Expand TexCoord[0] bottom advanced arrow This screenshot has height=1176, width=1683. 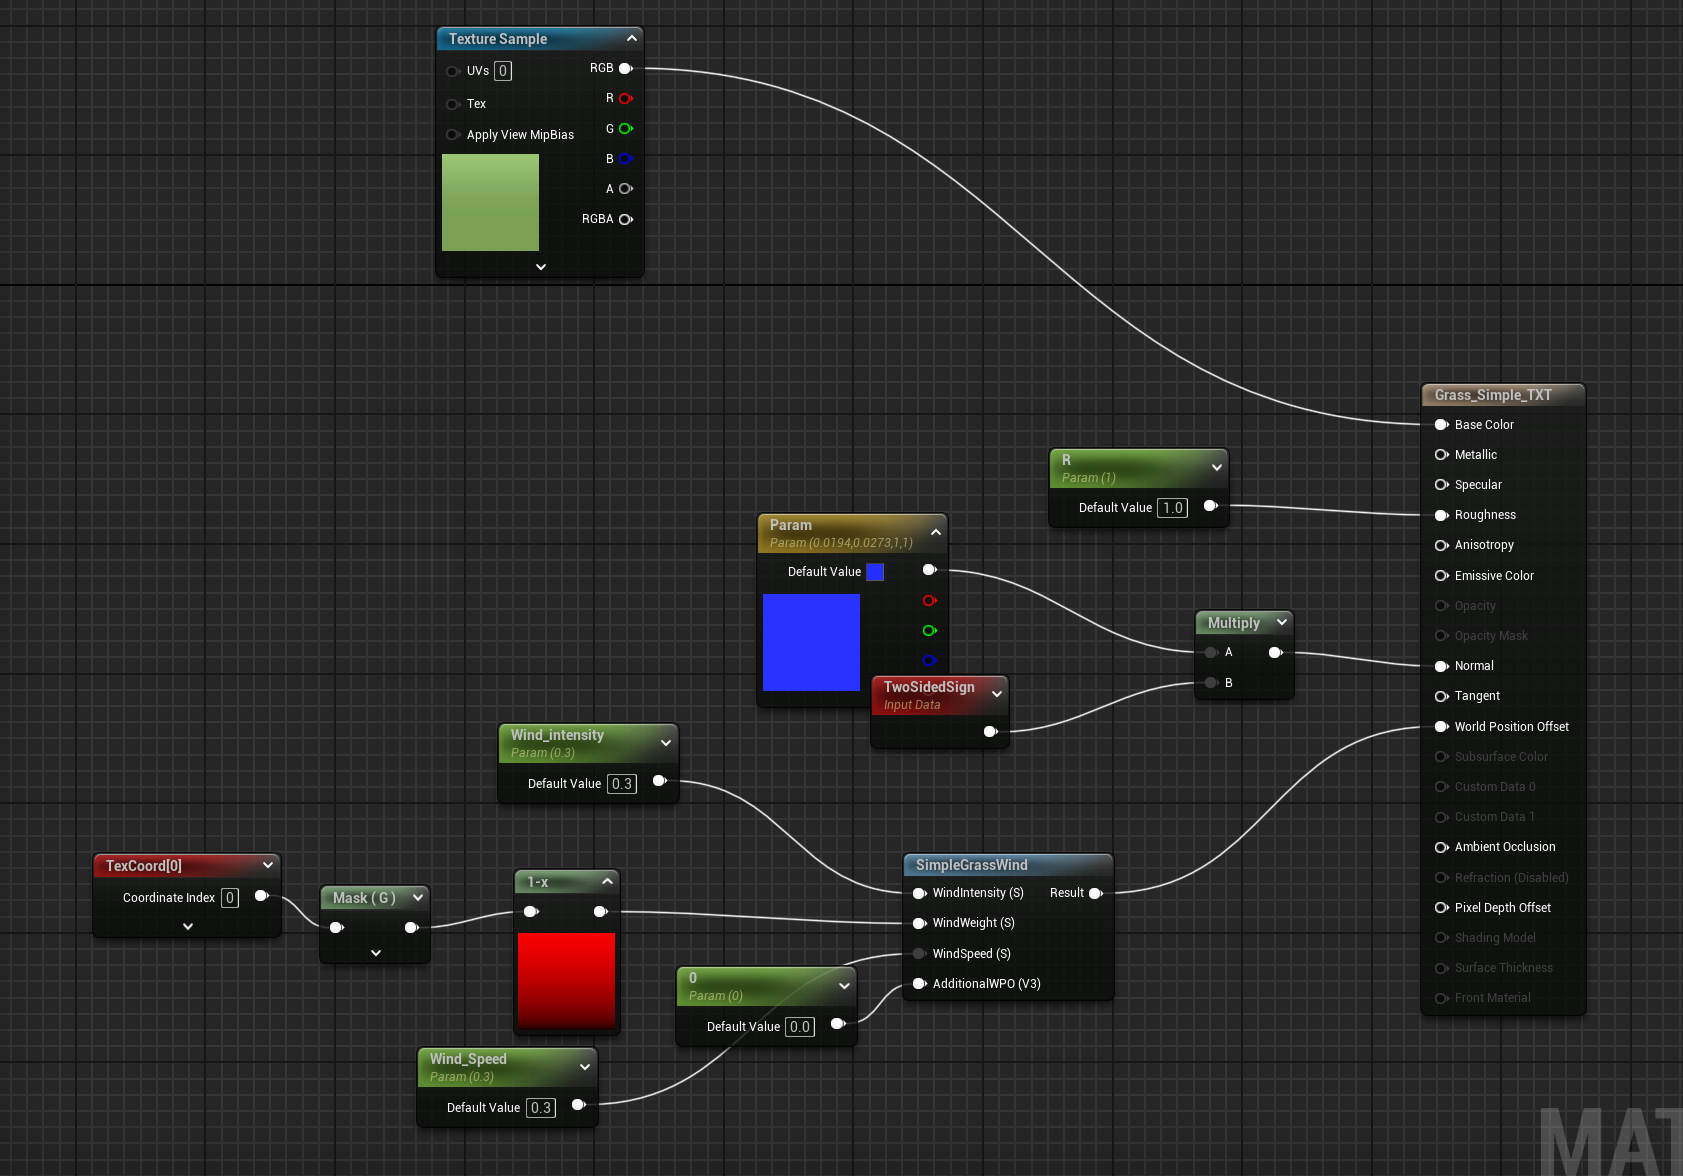[188, 927]
